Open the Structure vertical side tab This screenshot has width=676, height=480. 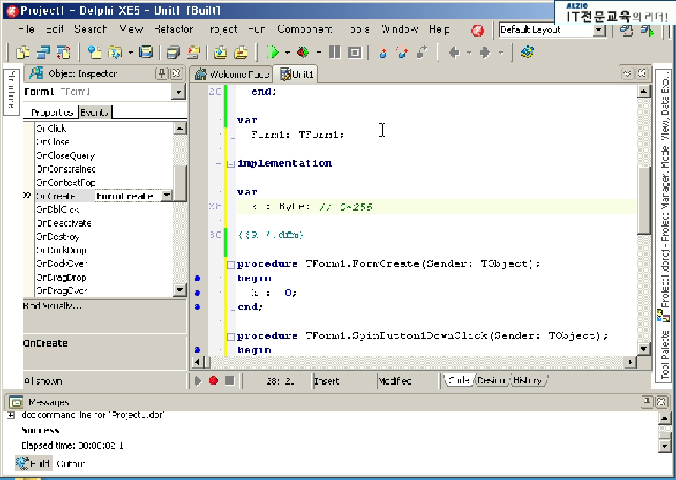(x=12, y=90)
